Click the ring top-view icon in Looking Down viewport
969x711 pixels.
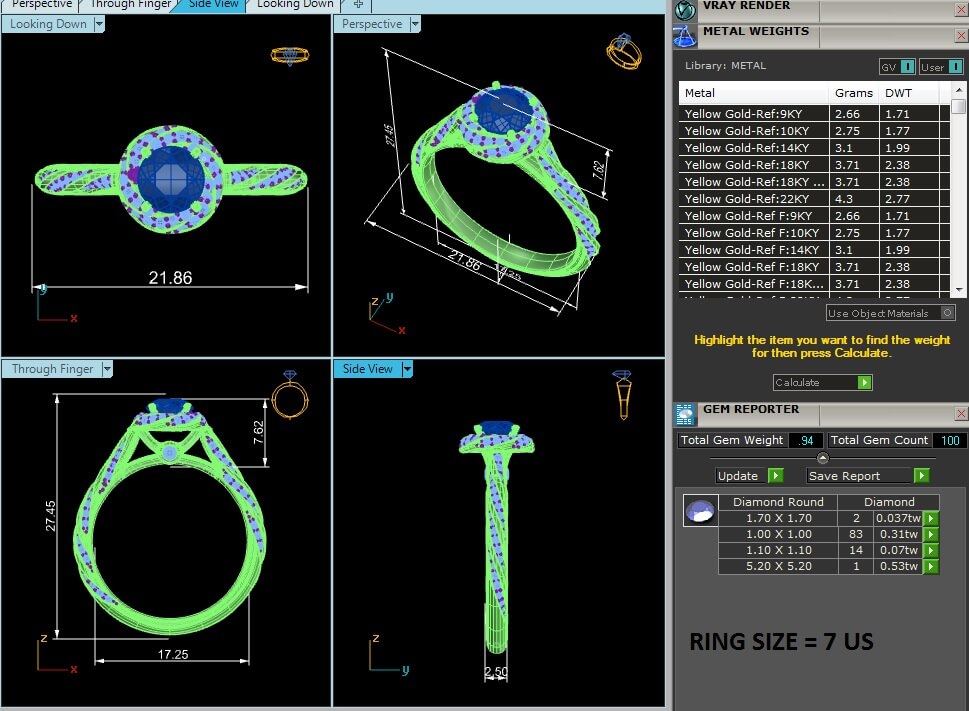tap(289, 55)
